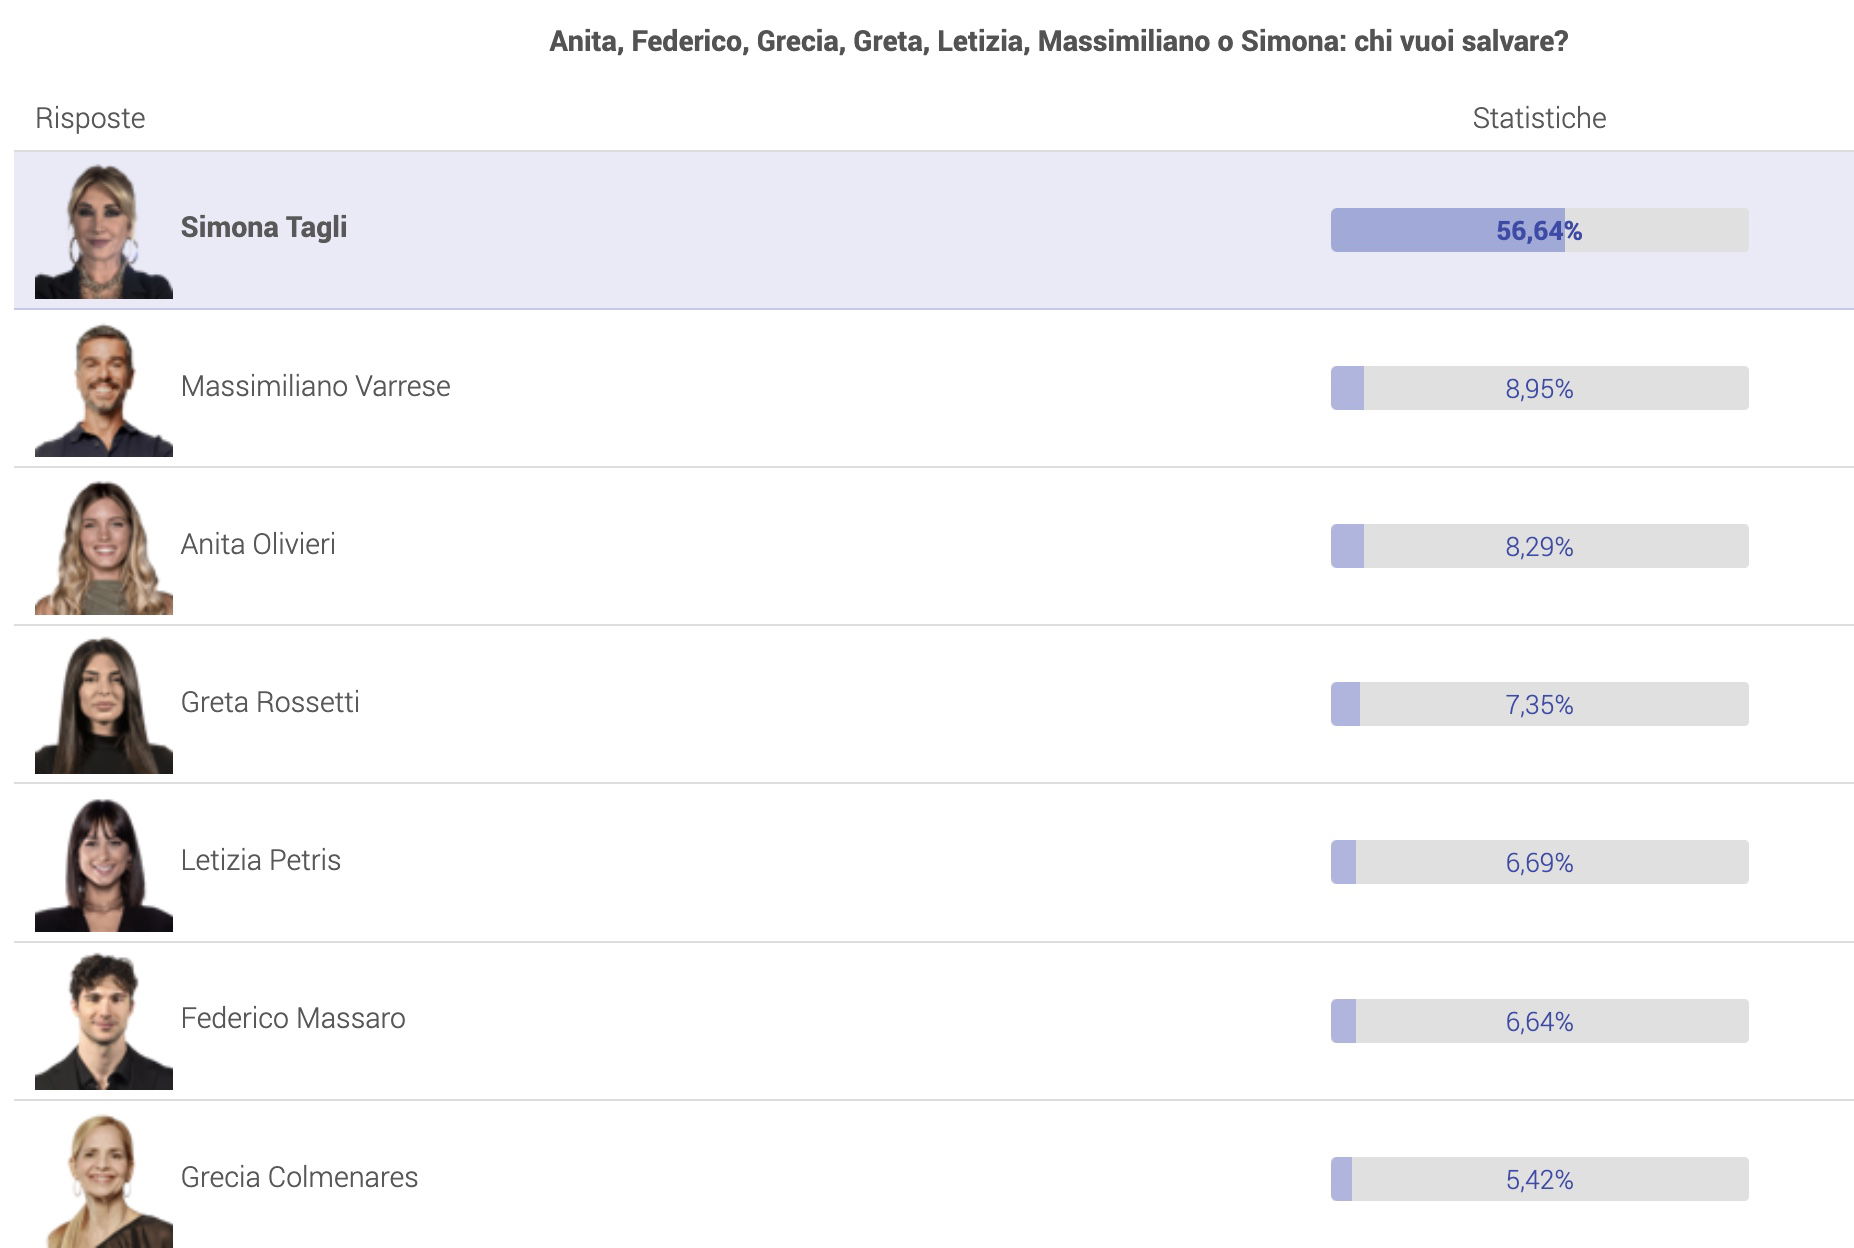The width and height of the screenshot is (1854, 1248).
Task: Choose Grecia Colmenares name text
Action: coord(299,1177)
